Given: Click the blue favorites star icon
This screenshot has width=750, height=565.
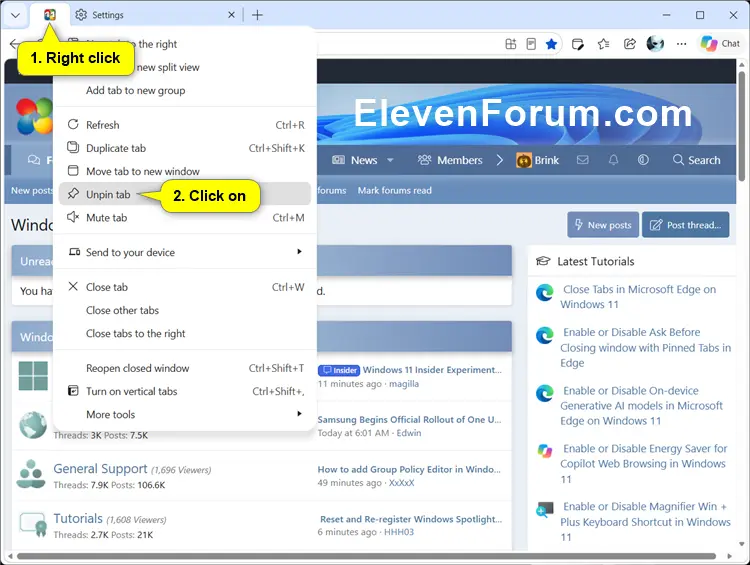Looking at the screenshot, I should [x=551, y=44].
